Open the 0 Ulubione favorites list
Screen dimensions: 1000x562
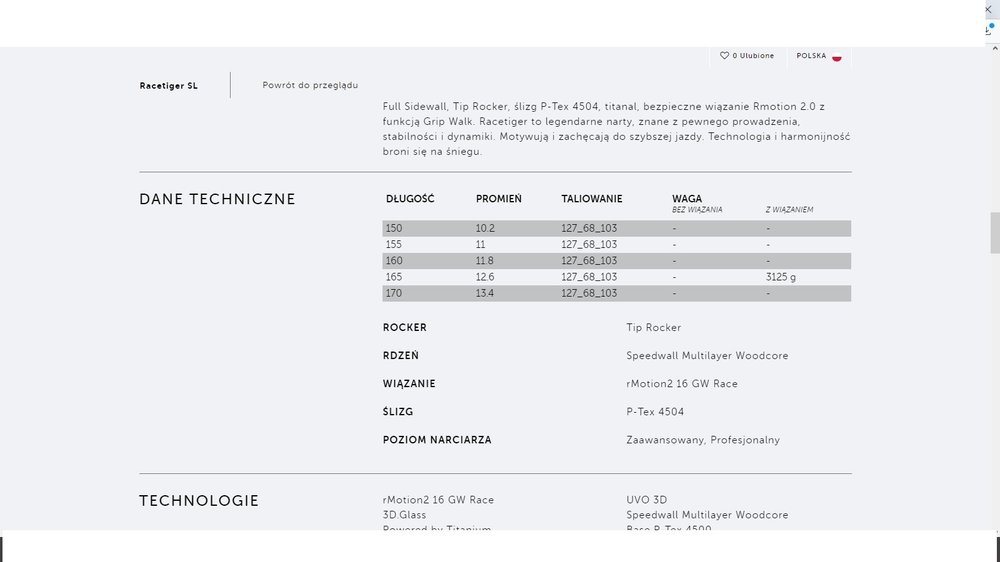click(747, 55)
